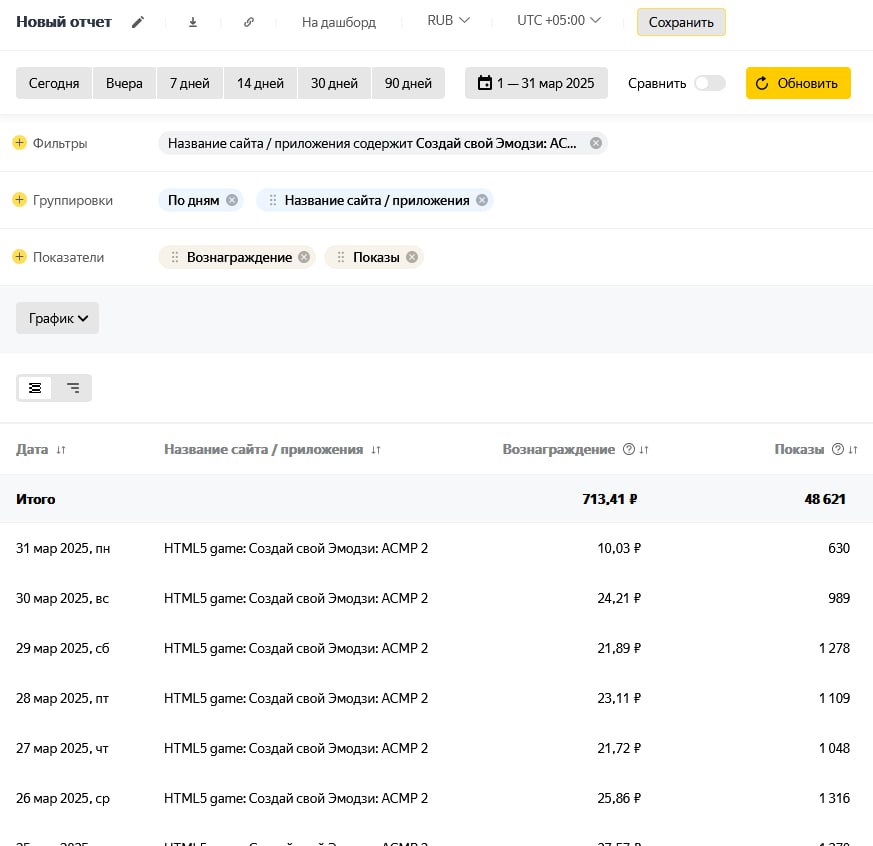Switch to the tree table view
This screenshot has height=846, width=873.
[x=73, y=388]
